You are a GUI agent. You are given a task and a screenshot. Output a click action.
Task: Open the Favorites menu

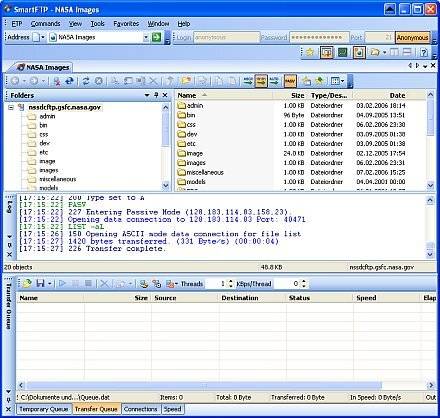(x=126, y=24)
